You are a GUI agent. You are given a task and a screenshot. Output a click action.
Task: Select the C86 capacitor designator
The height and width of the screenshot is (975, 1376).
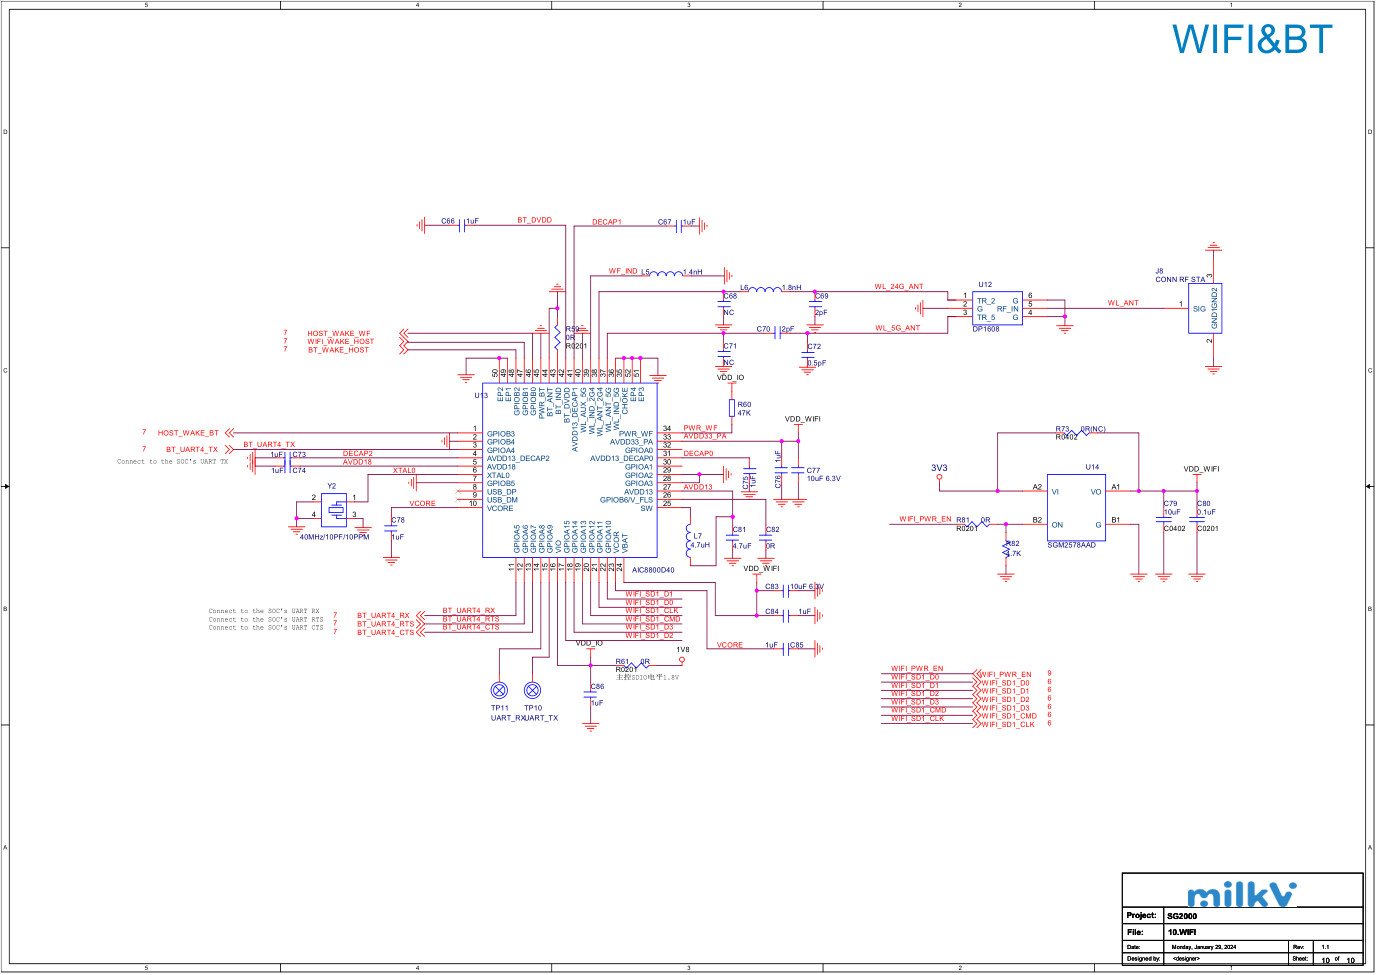coord(597,687)
